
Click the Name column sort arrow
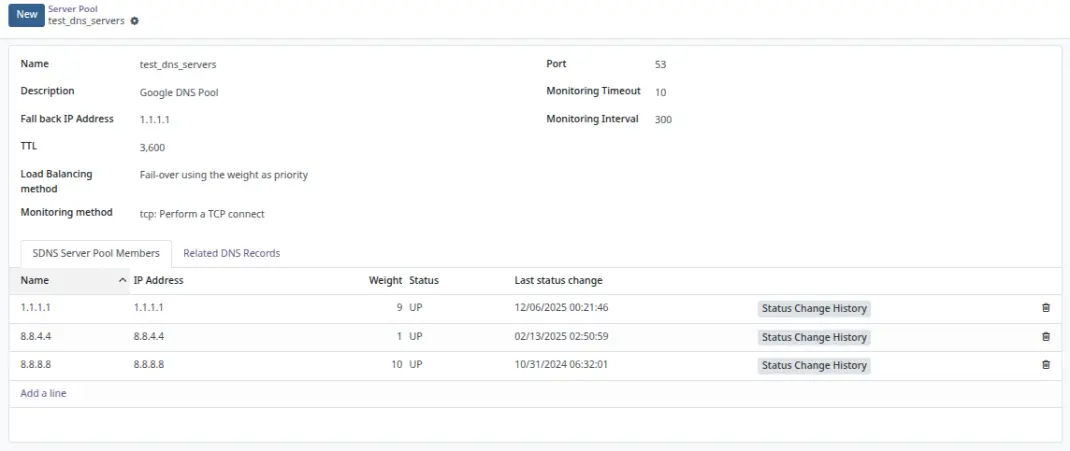[123, 281]
